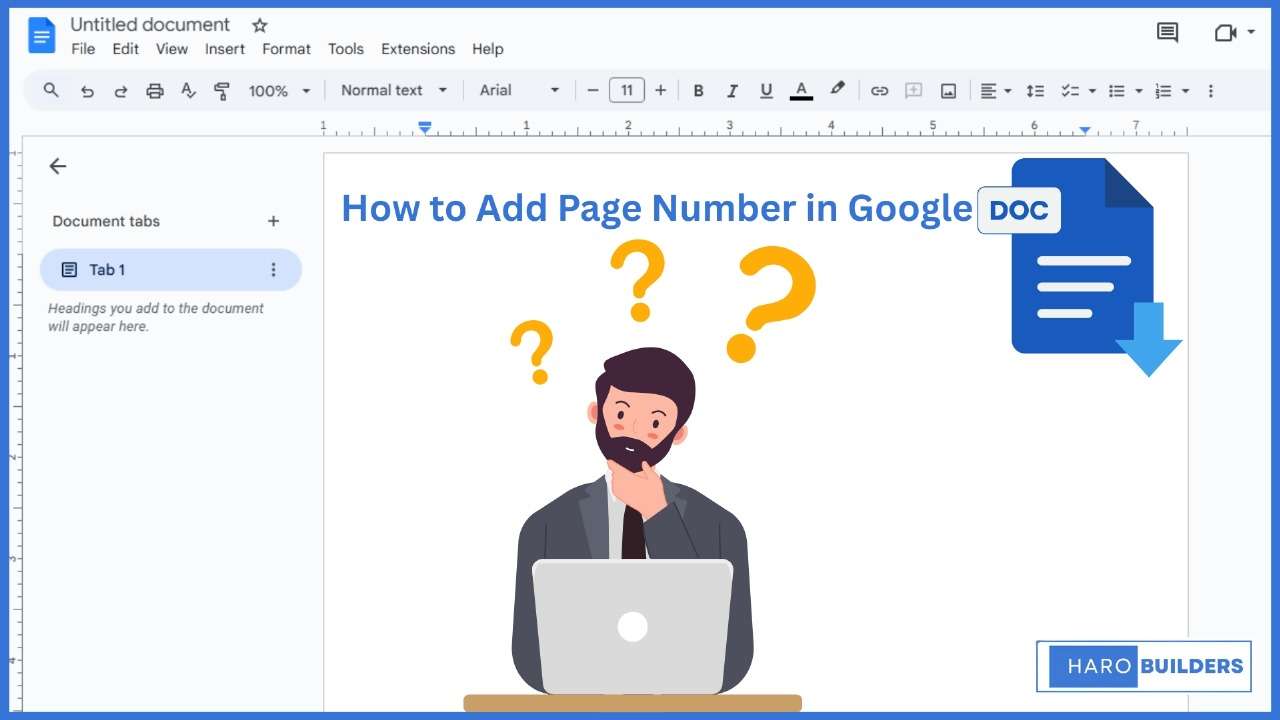
Task: Open line and paragraph spacing
Action: click(x=1035, y=91)
